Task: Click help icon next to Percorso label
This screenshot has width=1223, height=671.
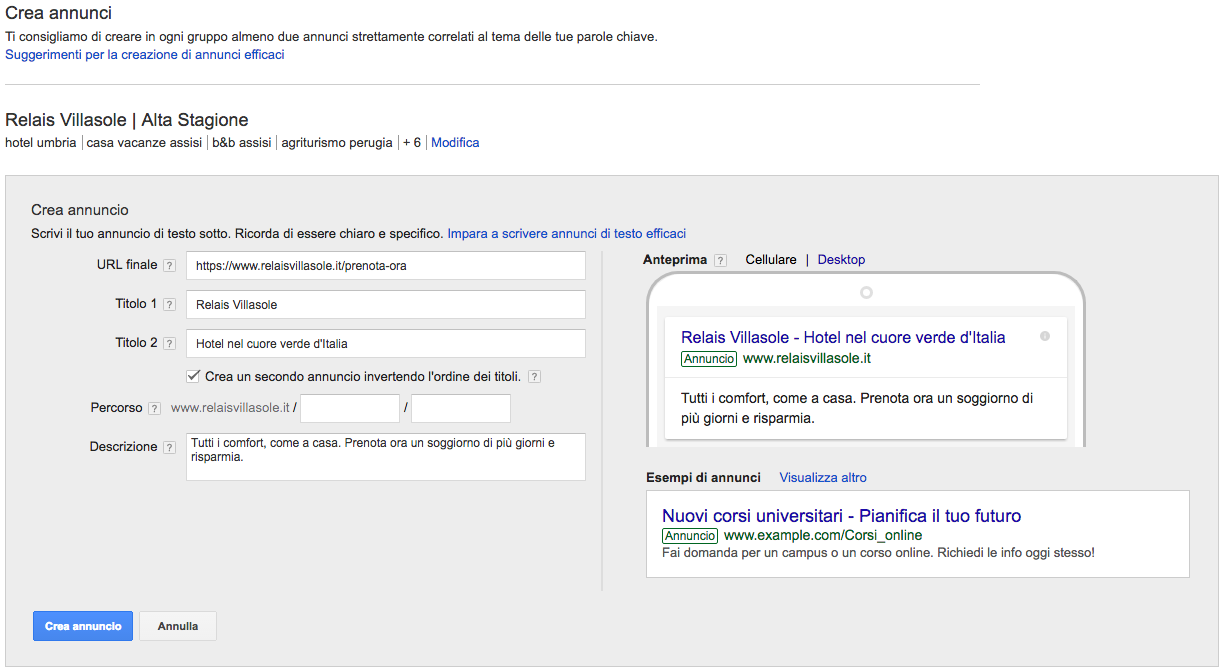Action: [154, 408]
